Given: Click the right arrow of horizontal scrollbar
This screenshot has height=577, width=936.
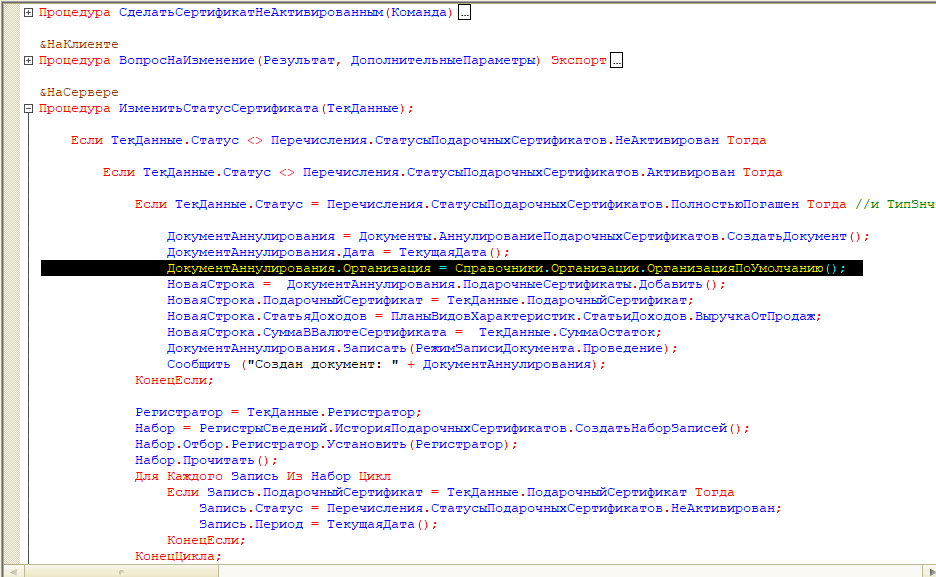Looking at the screenshot, I should [x=930, y=571].
